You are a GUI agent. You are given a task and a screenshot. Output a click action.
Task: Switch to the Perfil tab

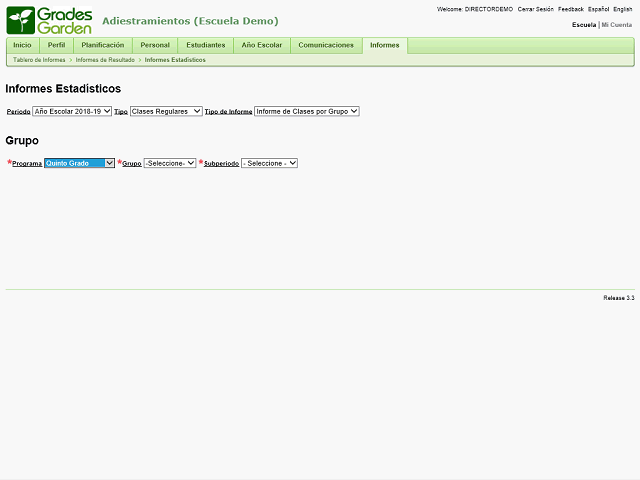click(x=56, y=45)
